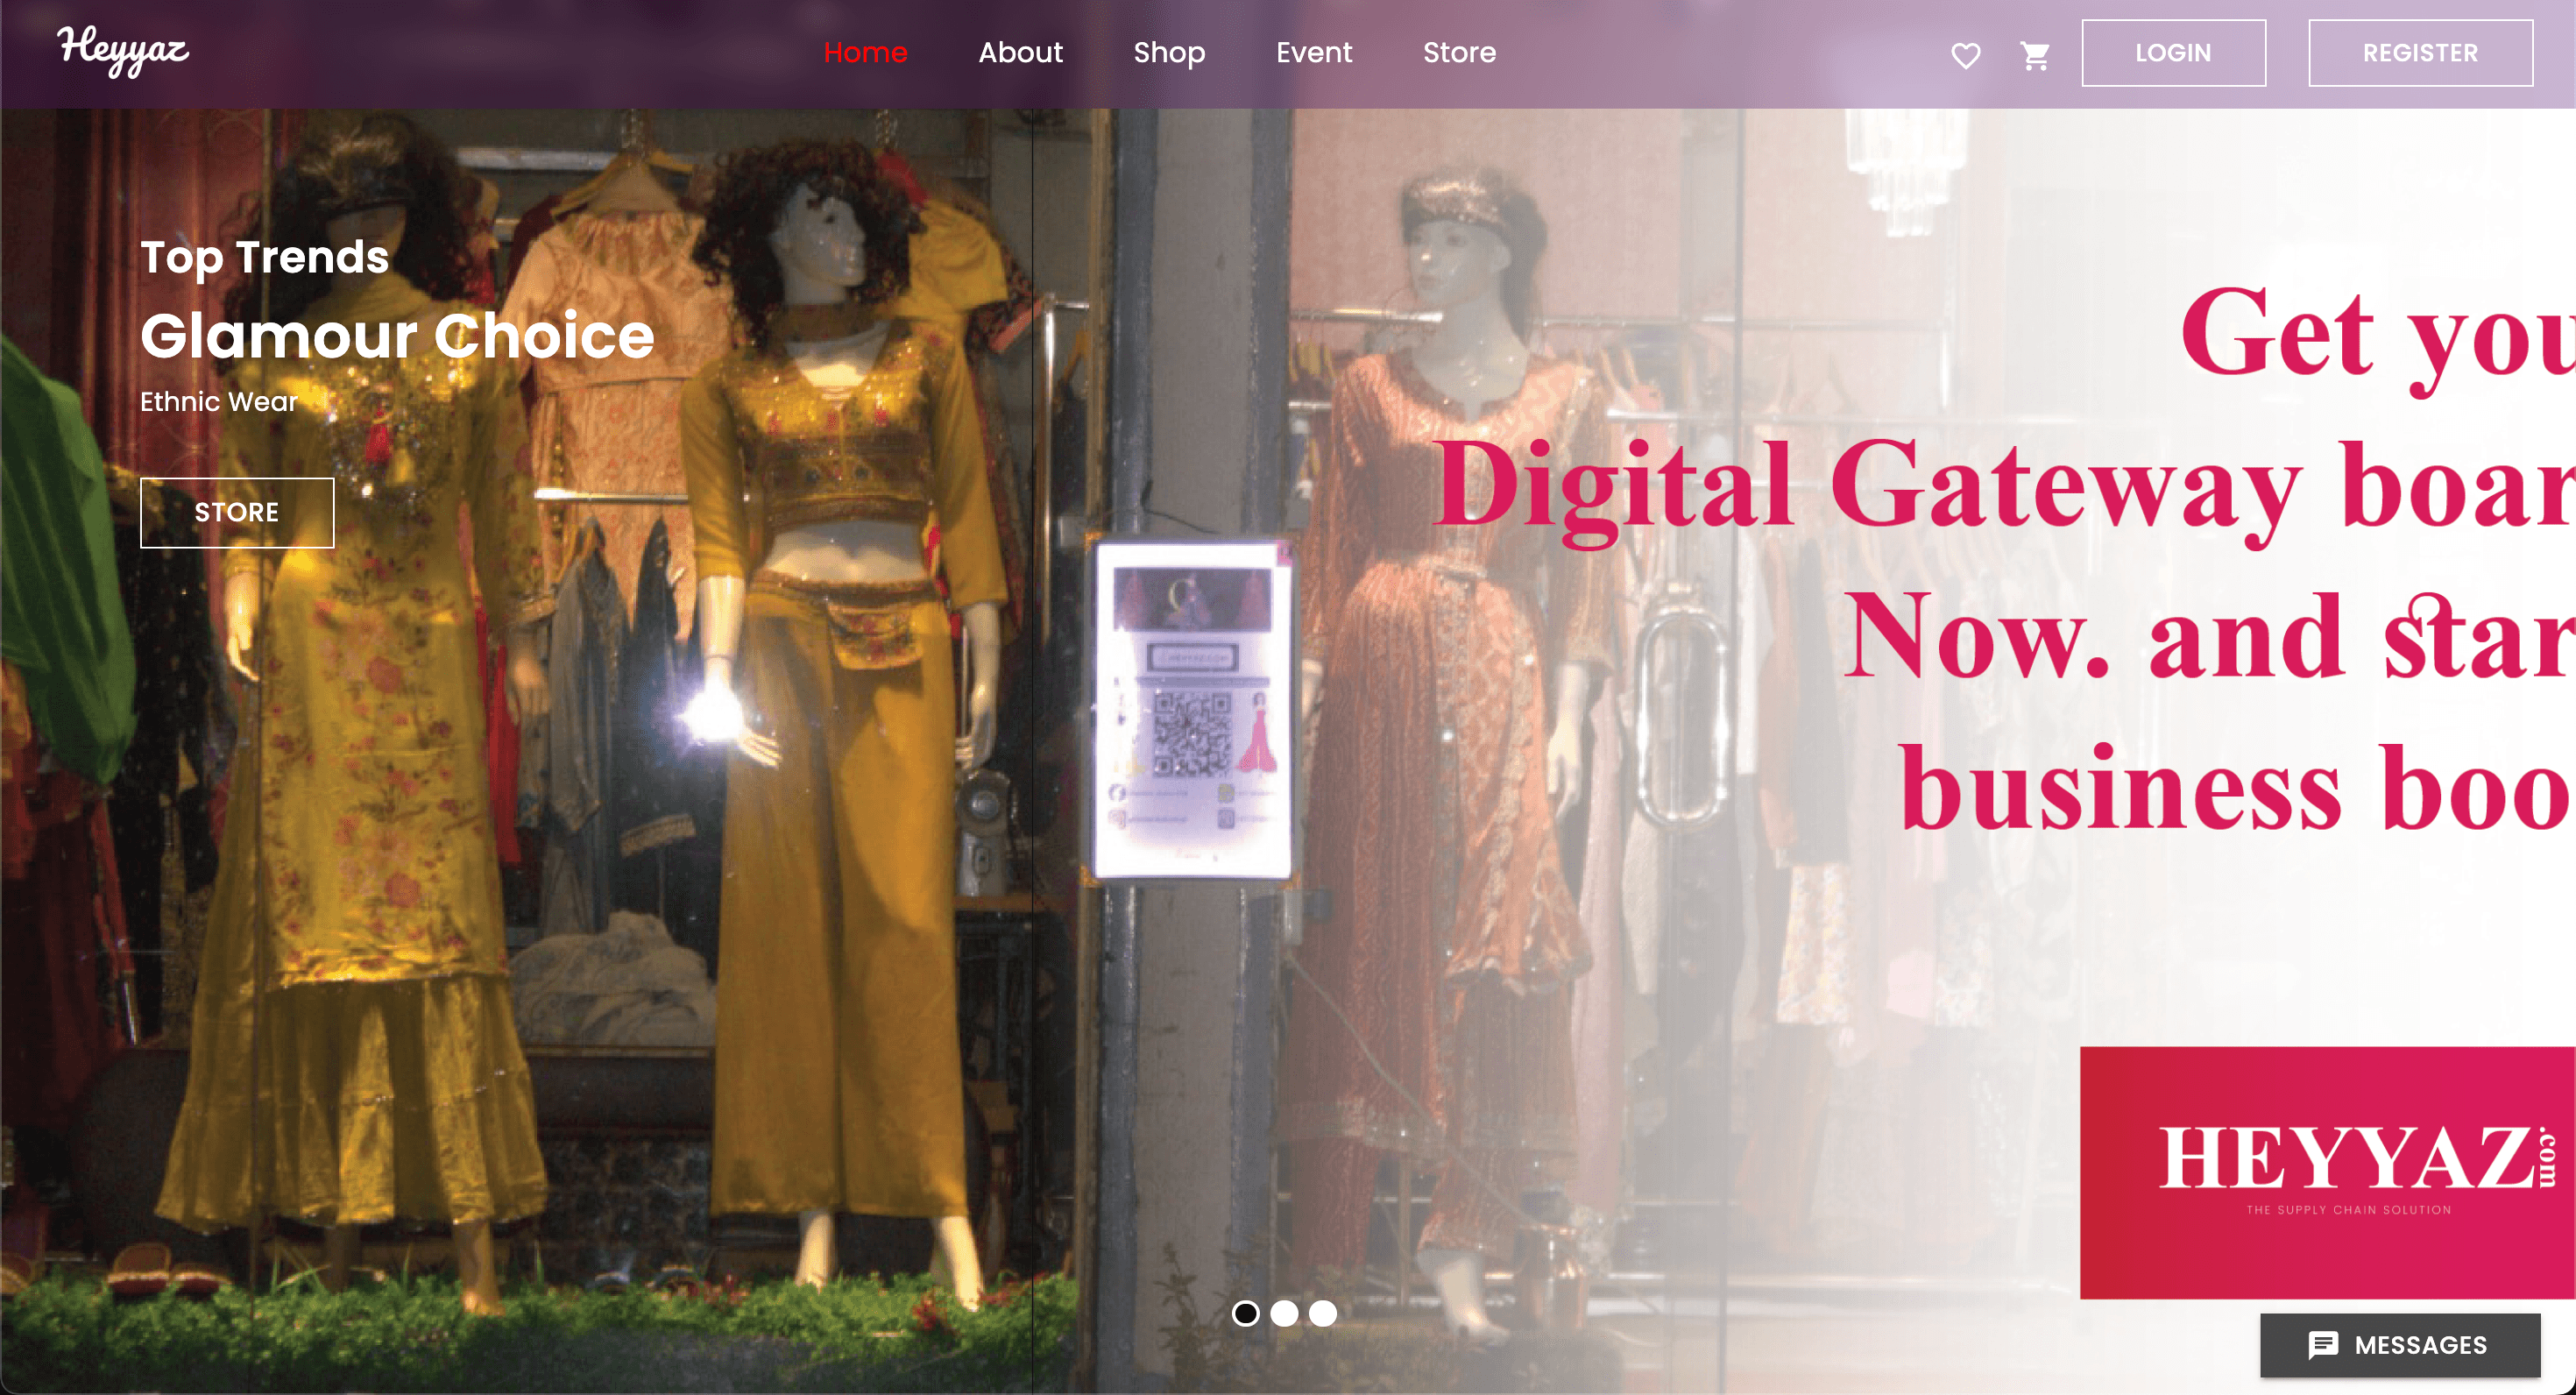Image resolution: width=2576 pixels, height=1395 pixels.
Task: Open the Store link in navbar
Action: click(x=1459, y=52)
